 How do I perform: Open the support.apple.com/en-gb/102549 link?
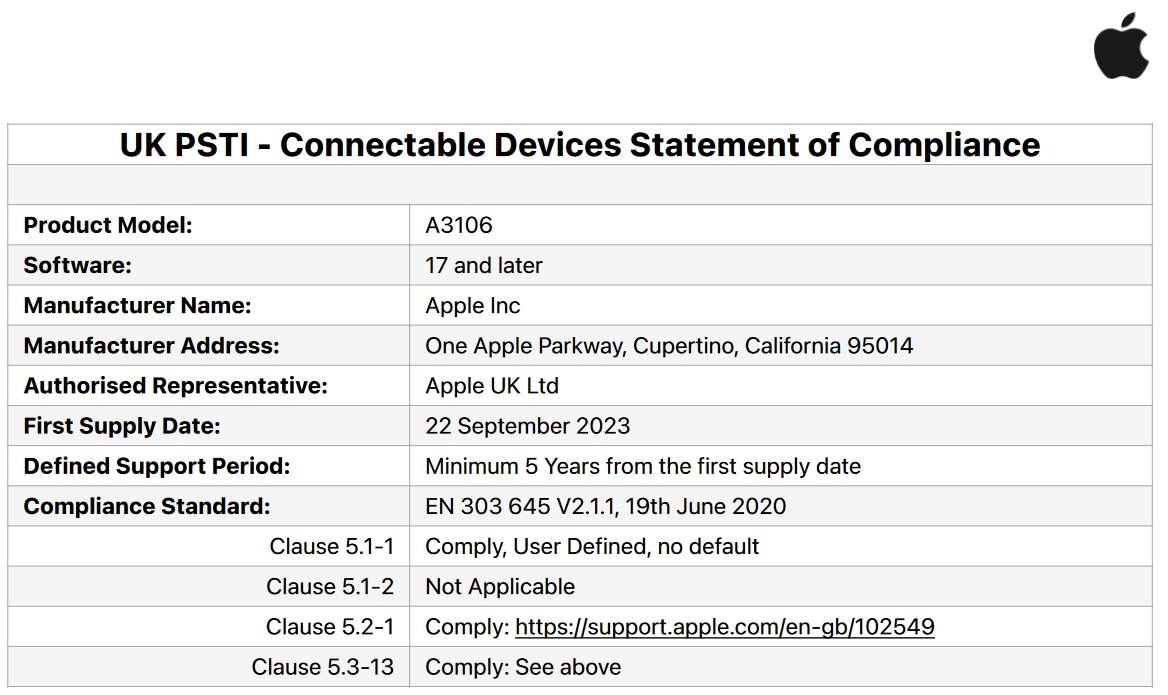pos(724,626)
